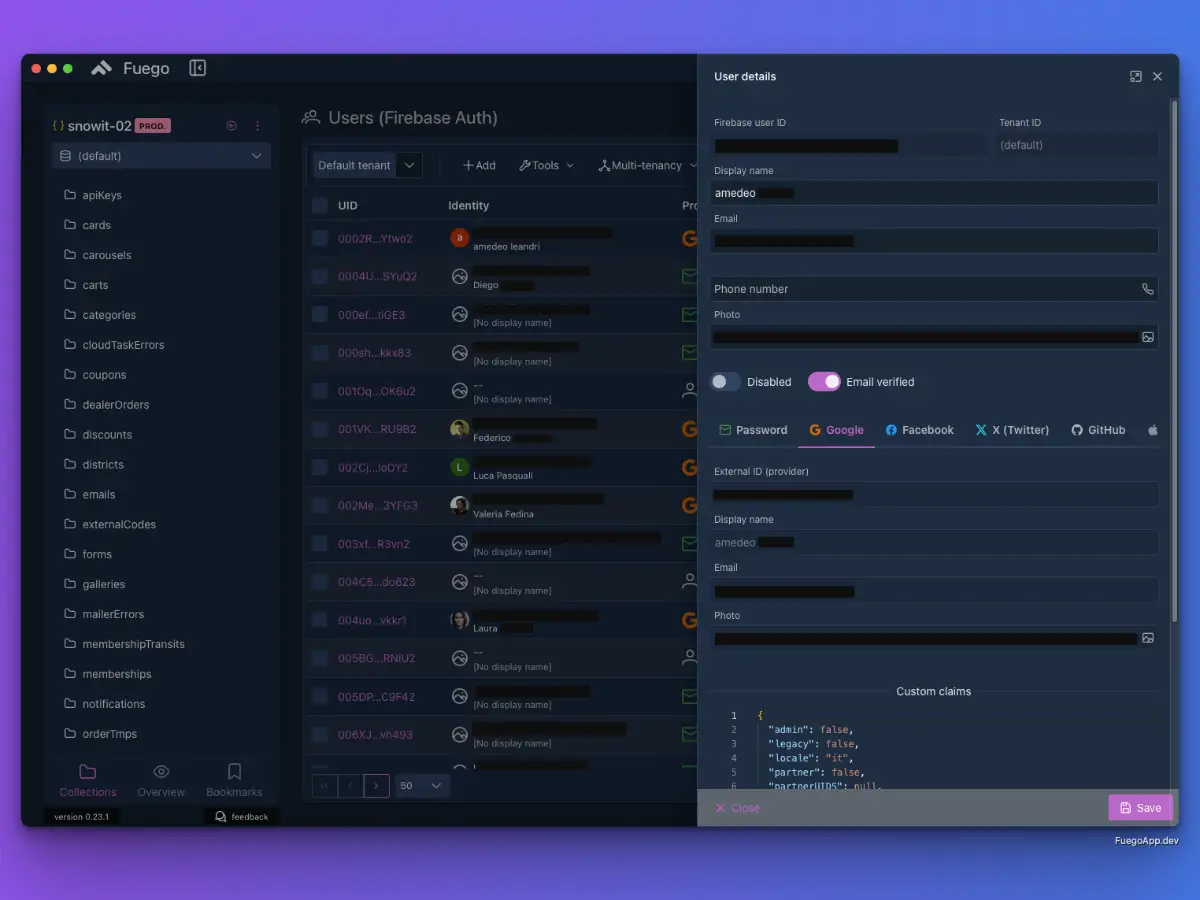Click the phone icon in Phone number field
This screenshot has height=900, width=1200.
(1147, 289)
